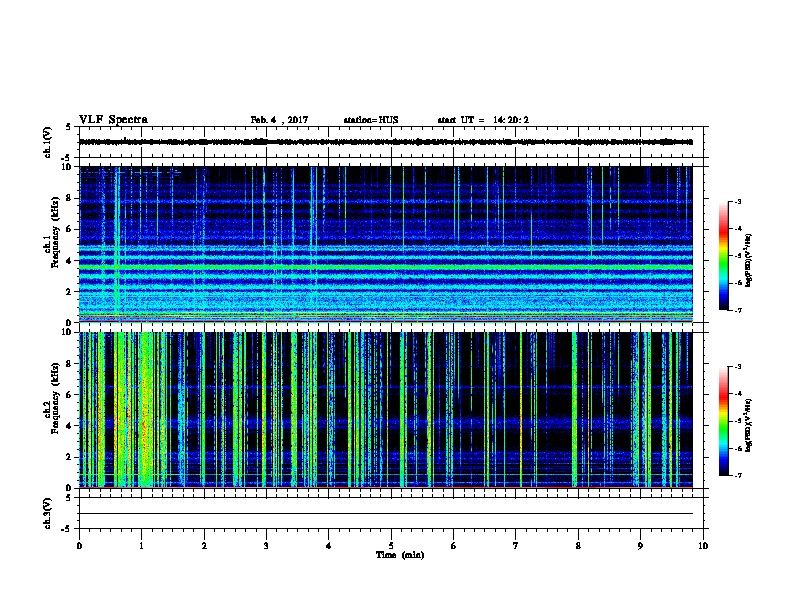Click the "4" kHz tick on ch.2 frequency axis

coord(69,426)
